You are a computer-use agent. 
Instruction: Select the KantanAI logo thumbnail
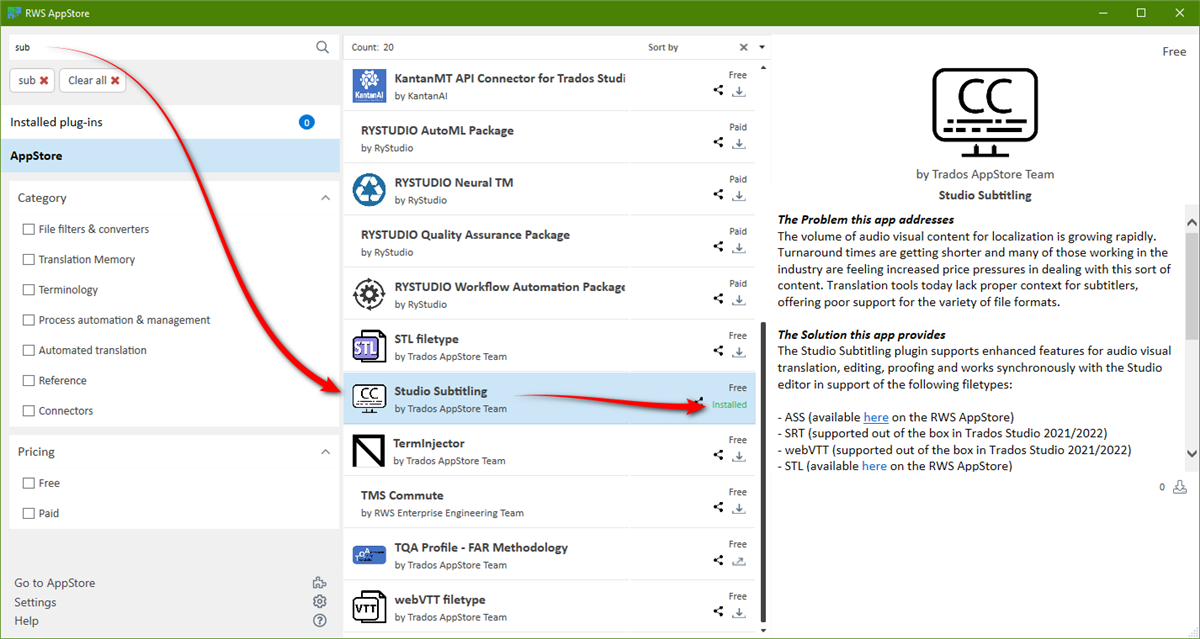pos(369,85)
